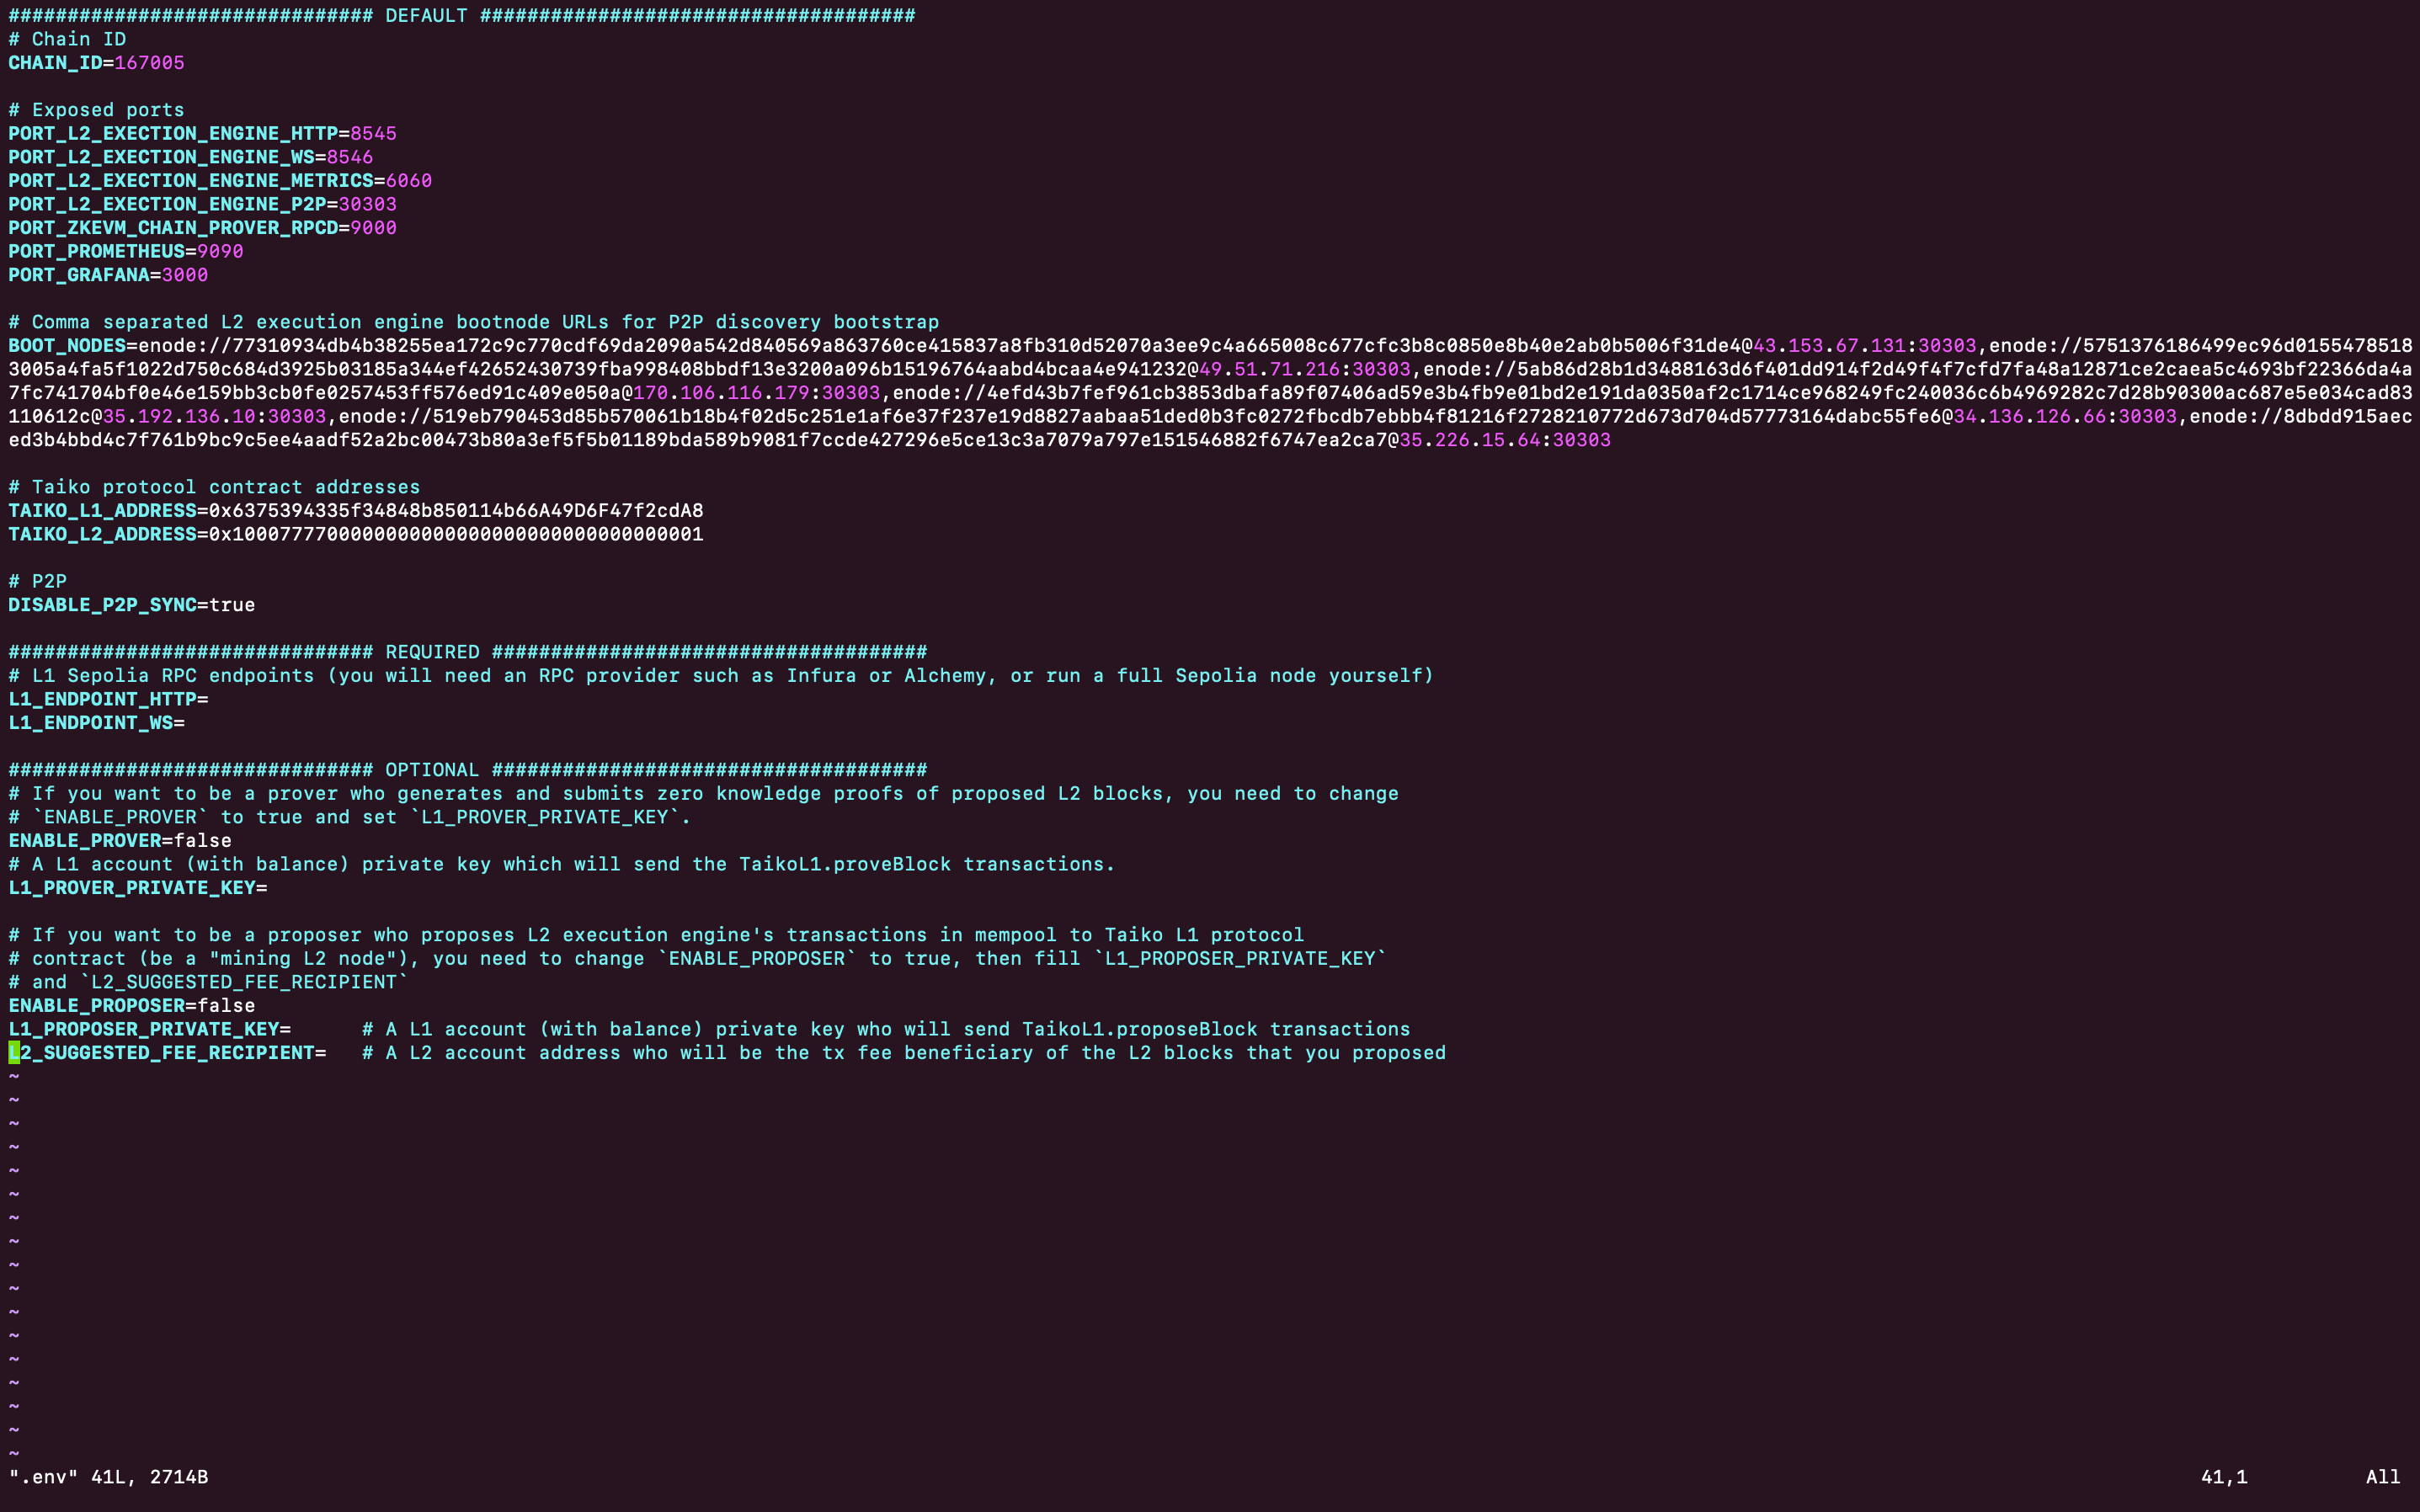Click the '# Chain ID' comment line
This screenshot has height=1512, width=2420.
[67, 39]
